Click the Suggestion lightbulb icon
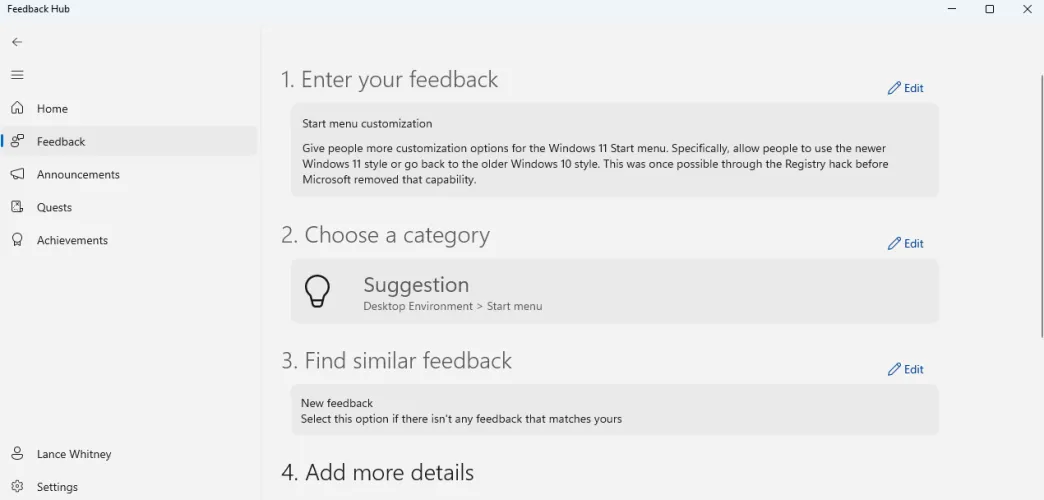This screenshot has width=1044, height=500. [317, 291]
